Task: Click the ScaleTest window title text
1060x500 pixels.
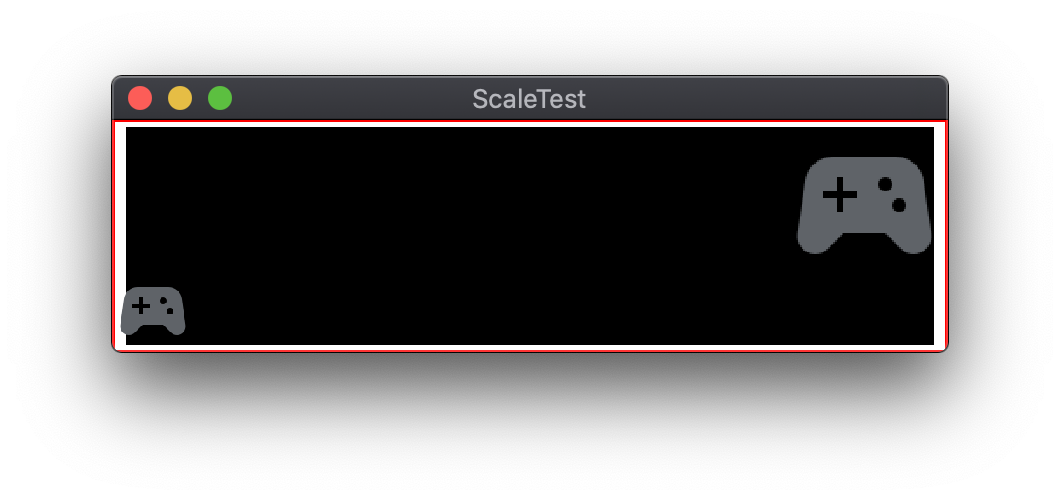Action: pos(529,99)
